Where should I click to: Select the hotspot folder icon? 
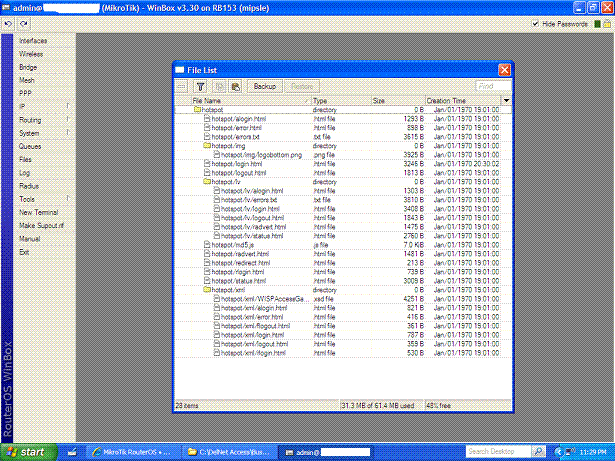[x=197, y=109]
